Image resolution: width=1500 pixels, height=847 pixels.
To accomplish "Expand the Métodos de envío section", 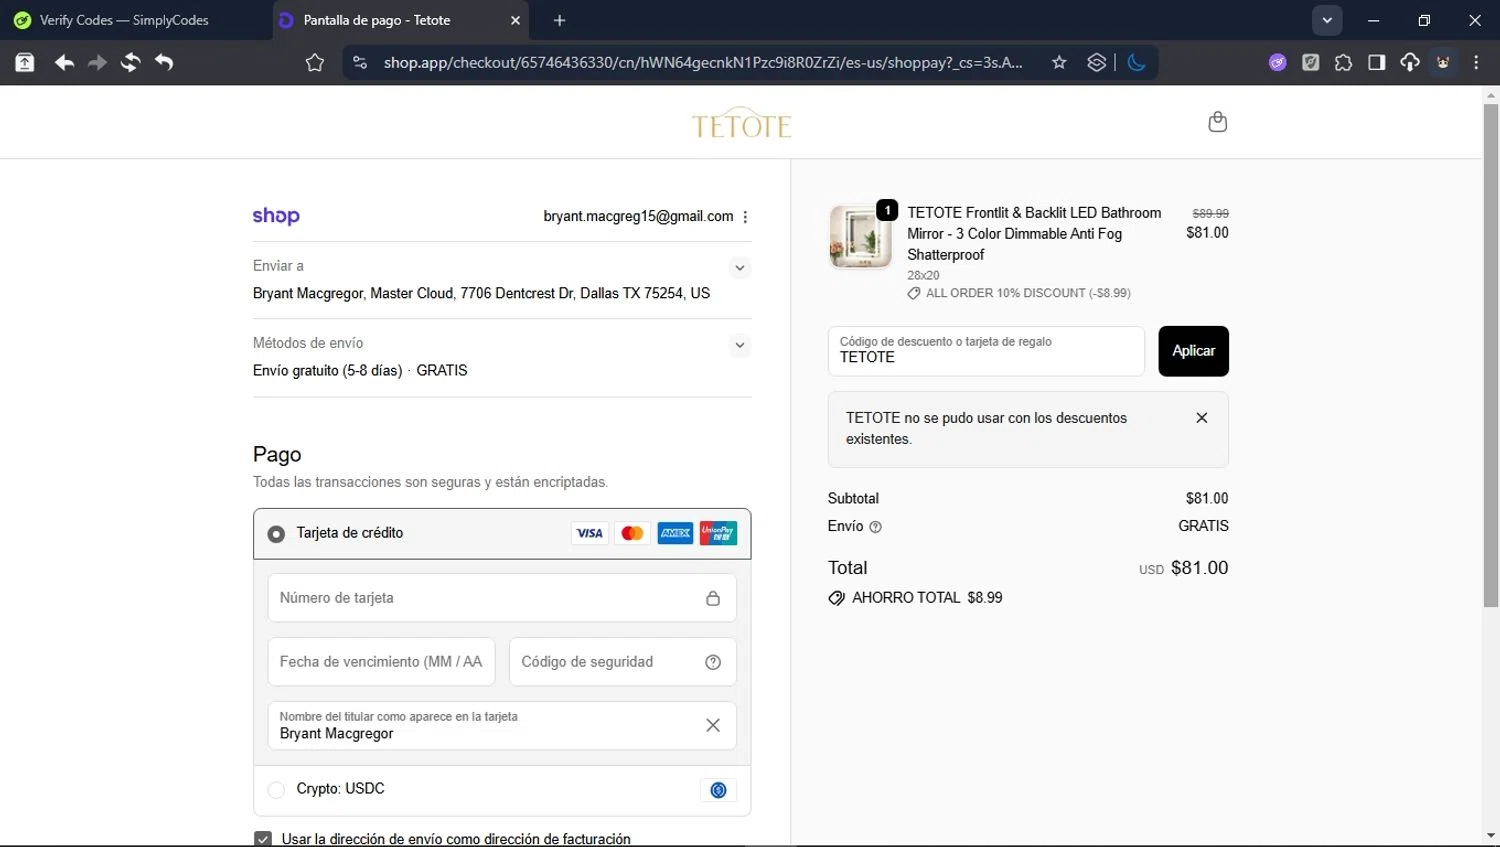I will click(x=739, y=345).
